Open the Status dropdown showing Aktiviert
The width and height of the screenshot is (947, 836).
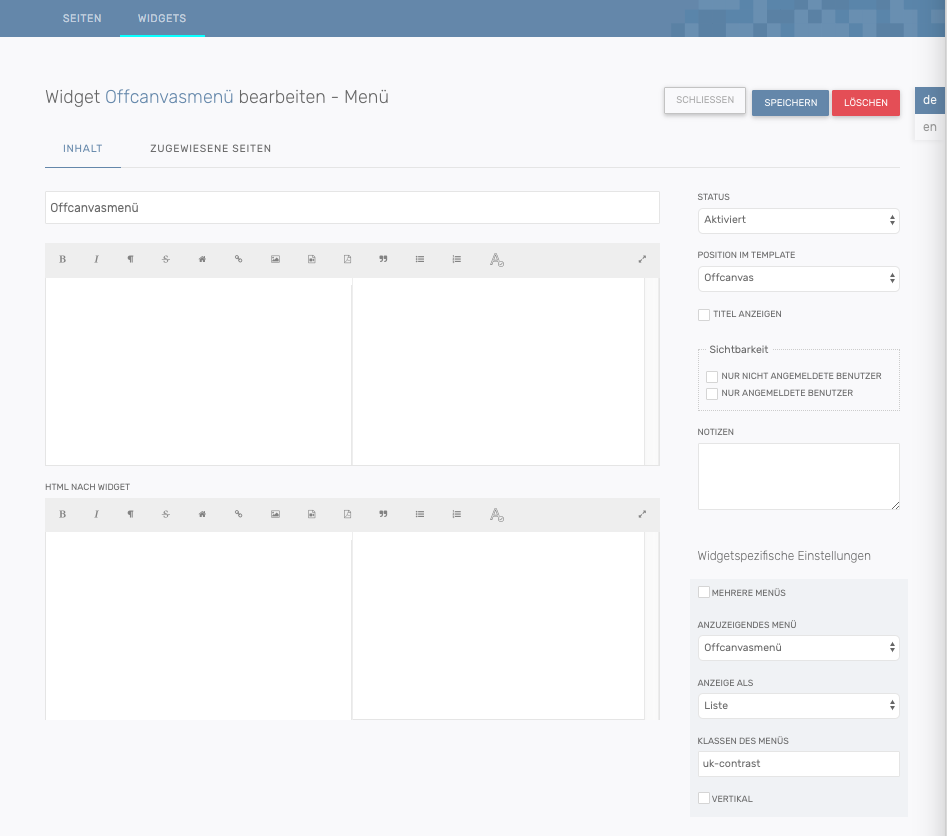pyautogui.click(x=798, y=220)
